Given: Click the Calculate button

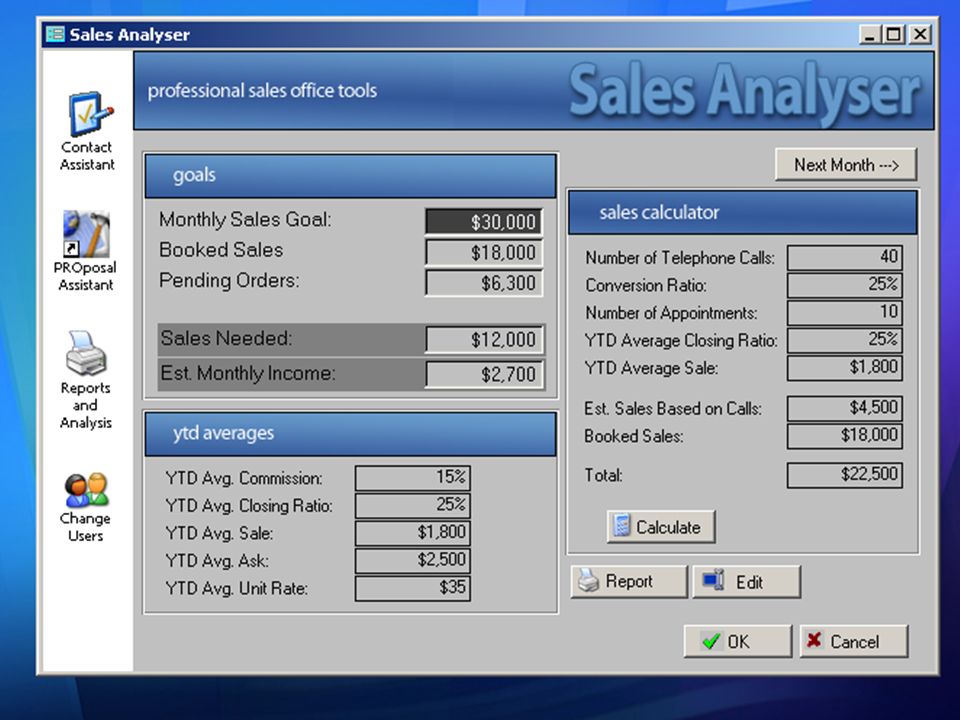Looking at the screenshot, I should click(x=661, y=527).
